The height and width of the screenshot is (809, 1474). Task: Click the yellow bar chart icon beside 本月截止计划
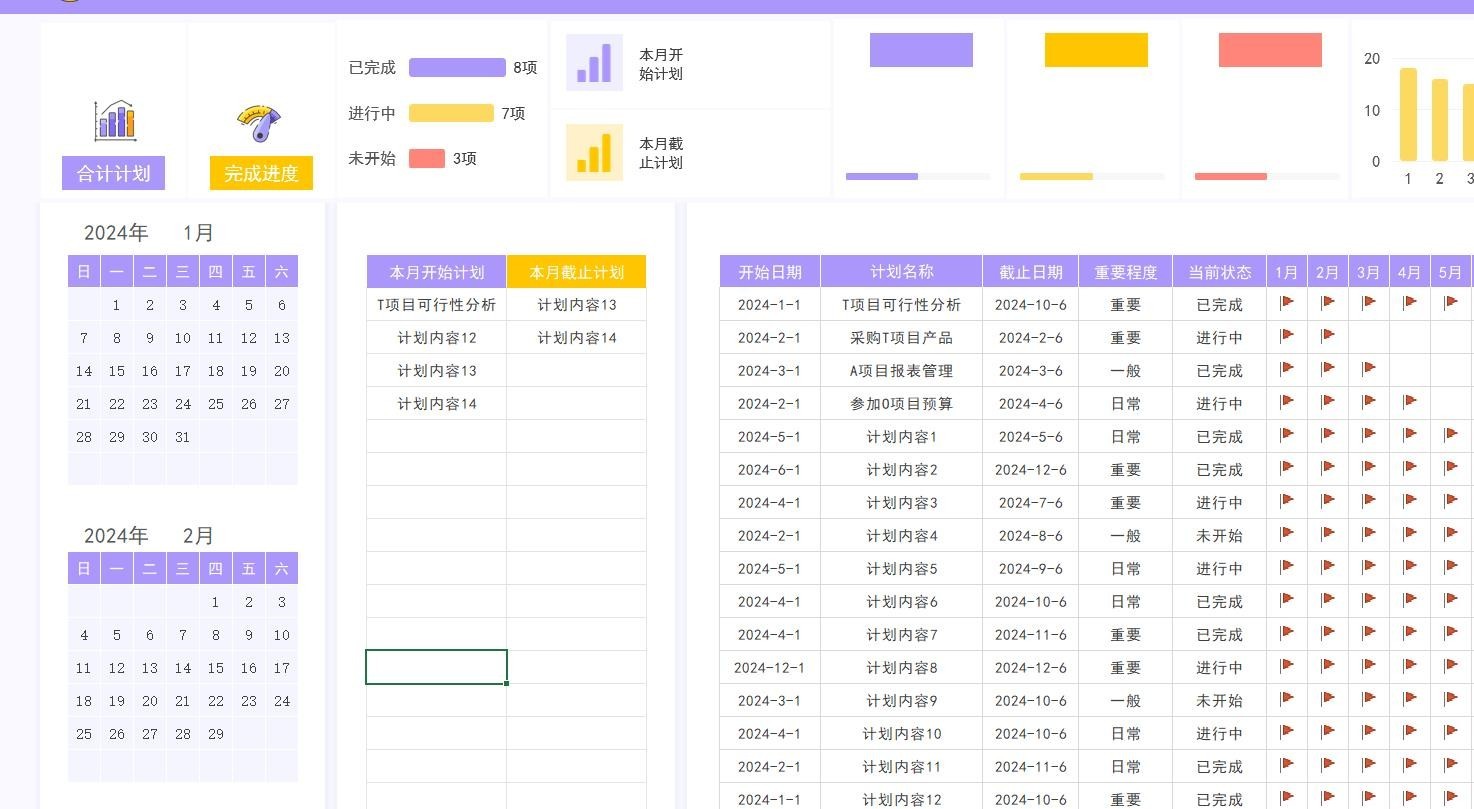tap(594, 152)
